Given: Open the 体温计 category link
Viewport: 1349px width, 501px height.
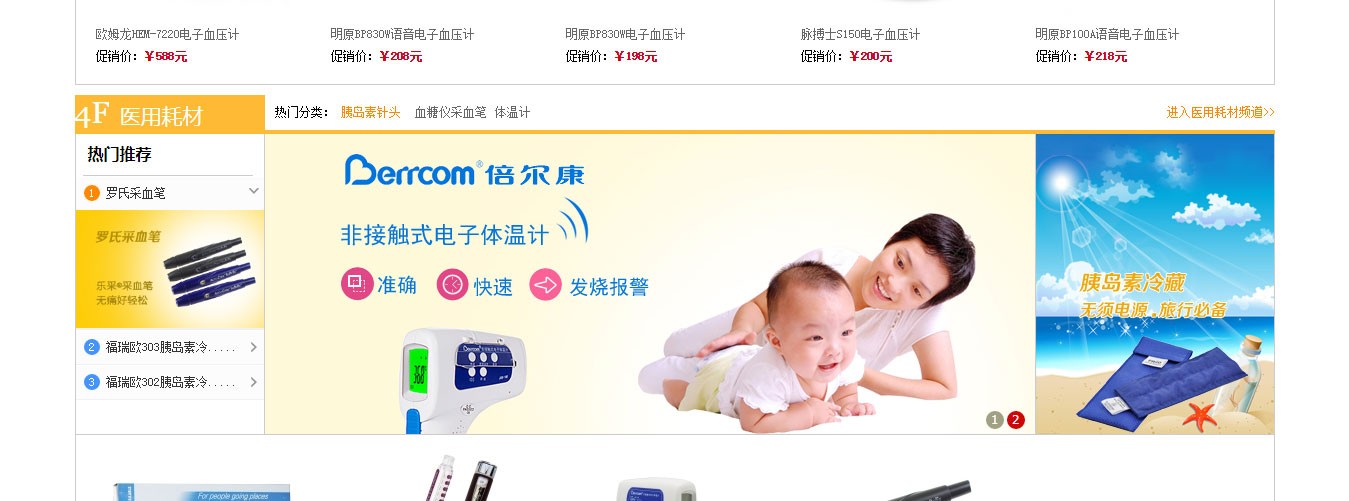Looking at the screenshot, I should tap(512, 113).
